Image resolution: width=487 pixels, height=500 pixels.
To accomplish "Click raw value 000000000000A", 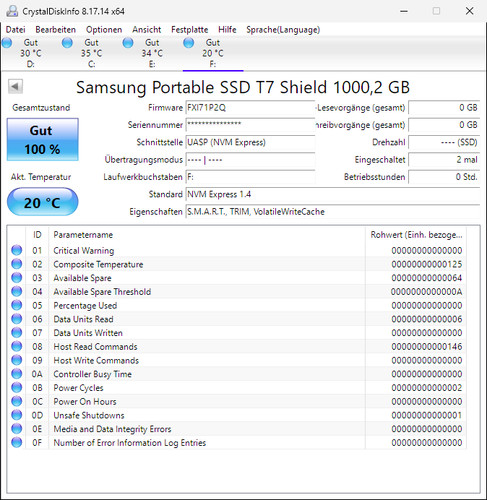I will (427, 292).
